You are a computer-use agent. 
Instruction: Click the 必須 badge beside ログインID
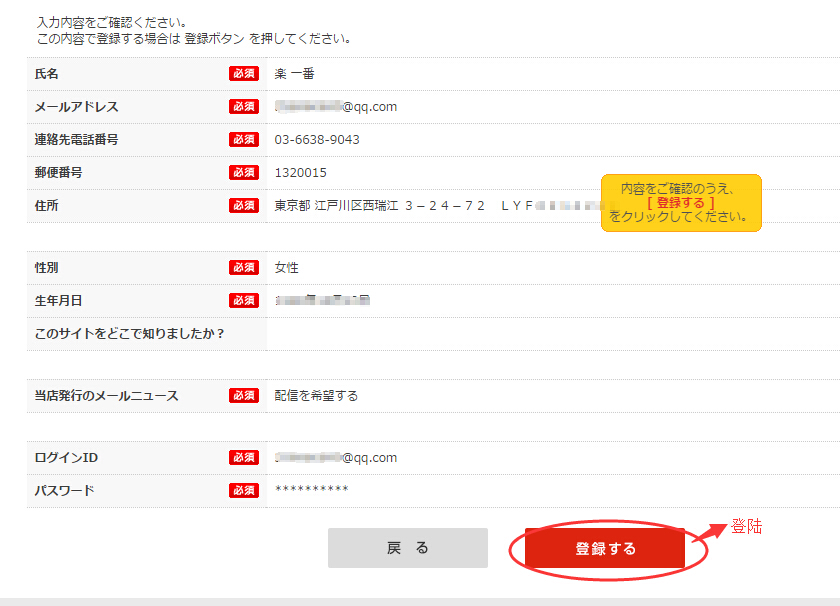pyautogui.click(x=244, y=458)
